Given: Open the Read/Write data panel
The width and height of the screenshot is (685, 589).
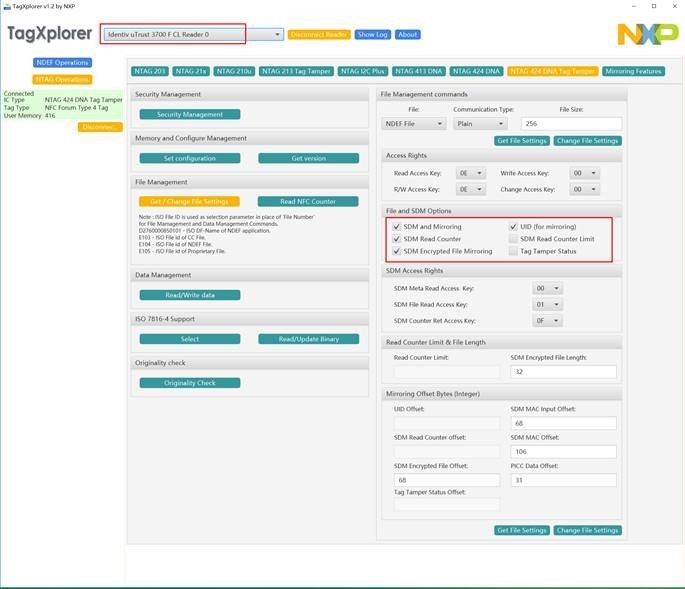Looking at the screenshot, I should (x=190, y=295).
